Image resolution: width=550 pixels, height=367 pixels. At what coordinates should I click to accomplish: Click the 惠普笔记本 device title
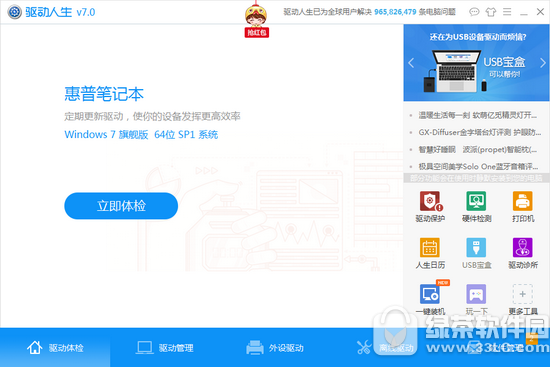(x=104, y=94)
